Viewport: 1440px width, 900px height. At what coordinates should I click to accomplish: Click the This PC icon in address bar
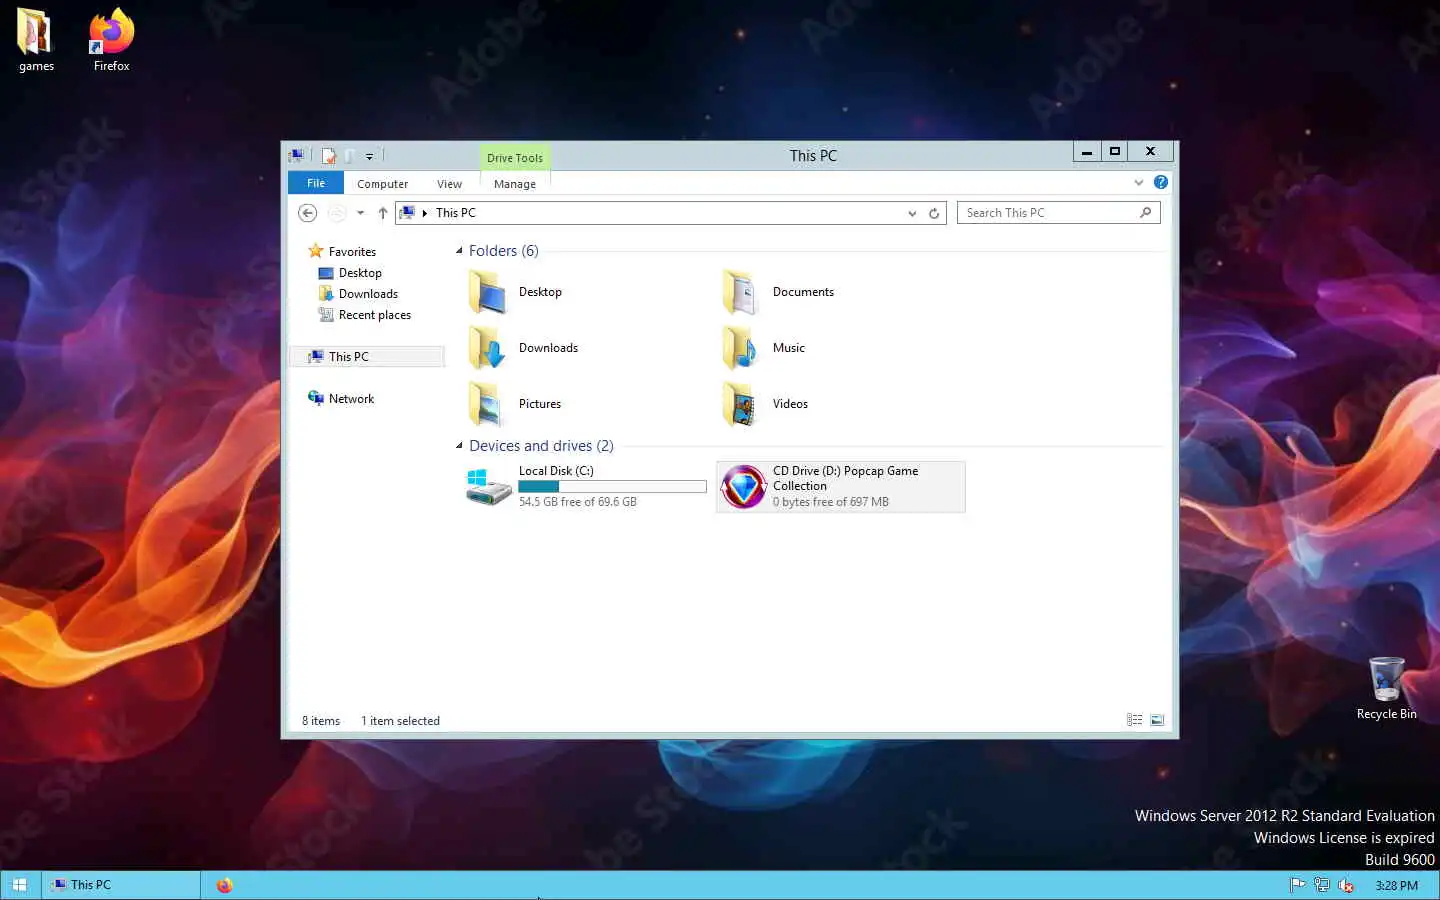(x=407, y=213)
